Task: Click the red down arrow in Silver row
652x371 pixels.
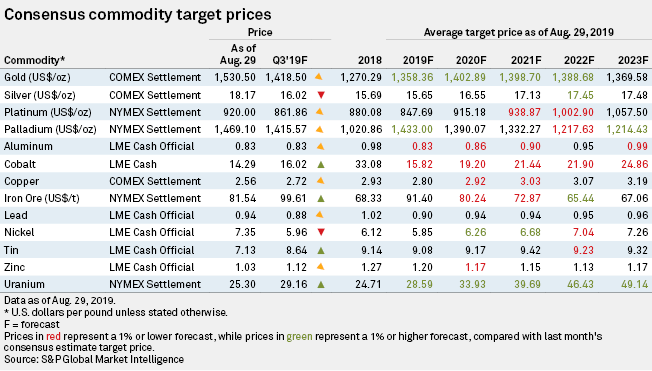Action: (321, 95)
